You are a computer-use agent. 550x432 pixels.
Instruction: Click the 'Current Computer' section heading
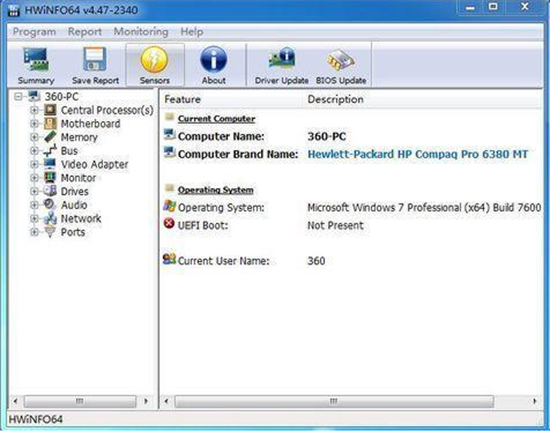pyautogui.click(x=216, y=119)
